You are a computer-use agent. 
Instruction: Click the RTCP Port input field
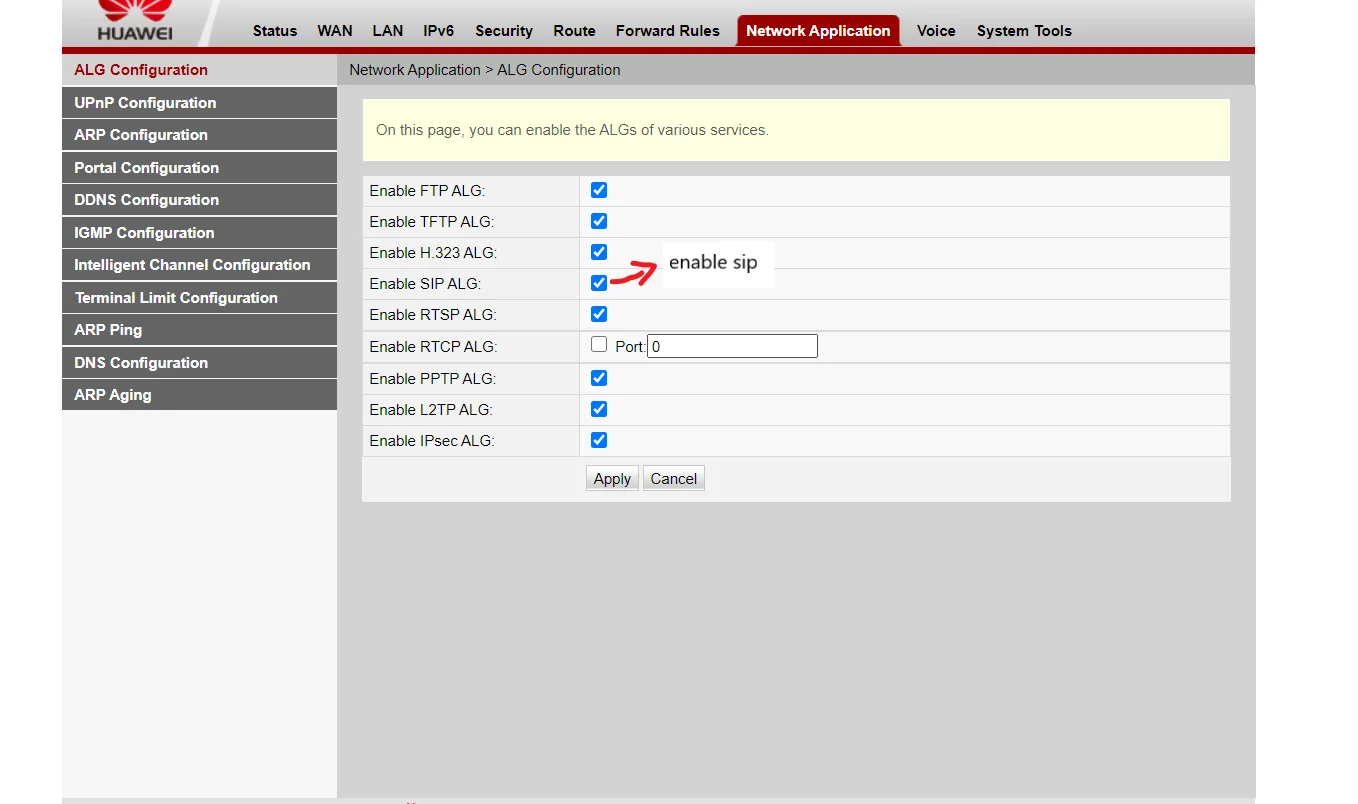coord(732,346)
